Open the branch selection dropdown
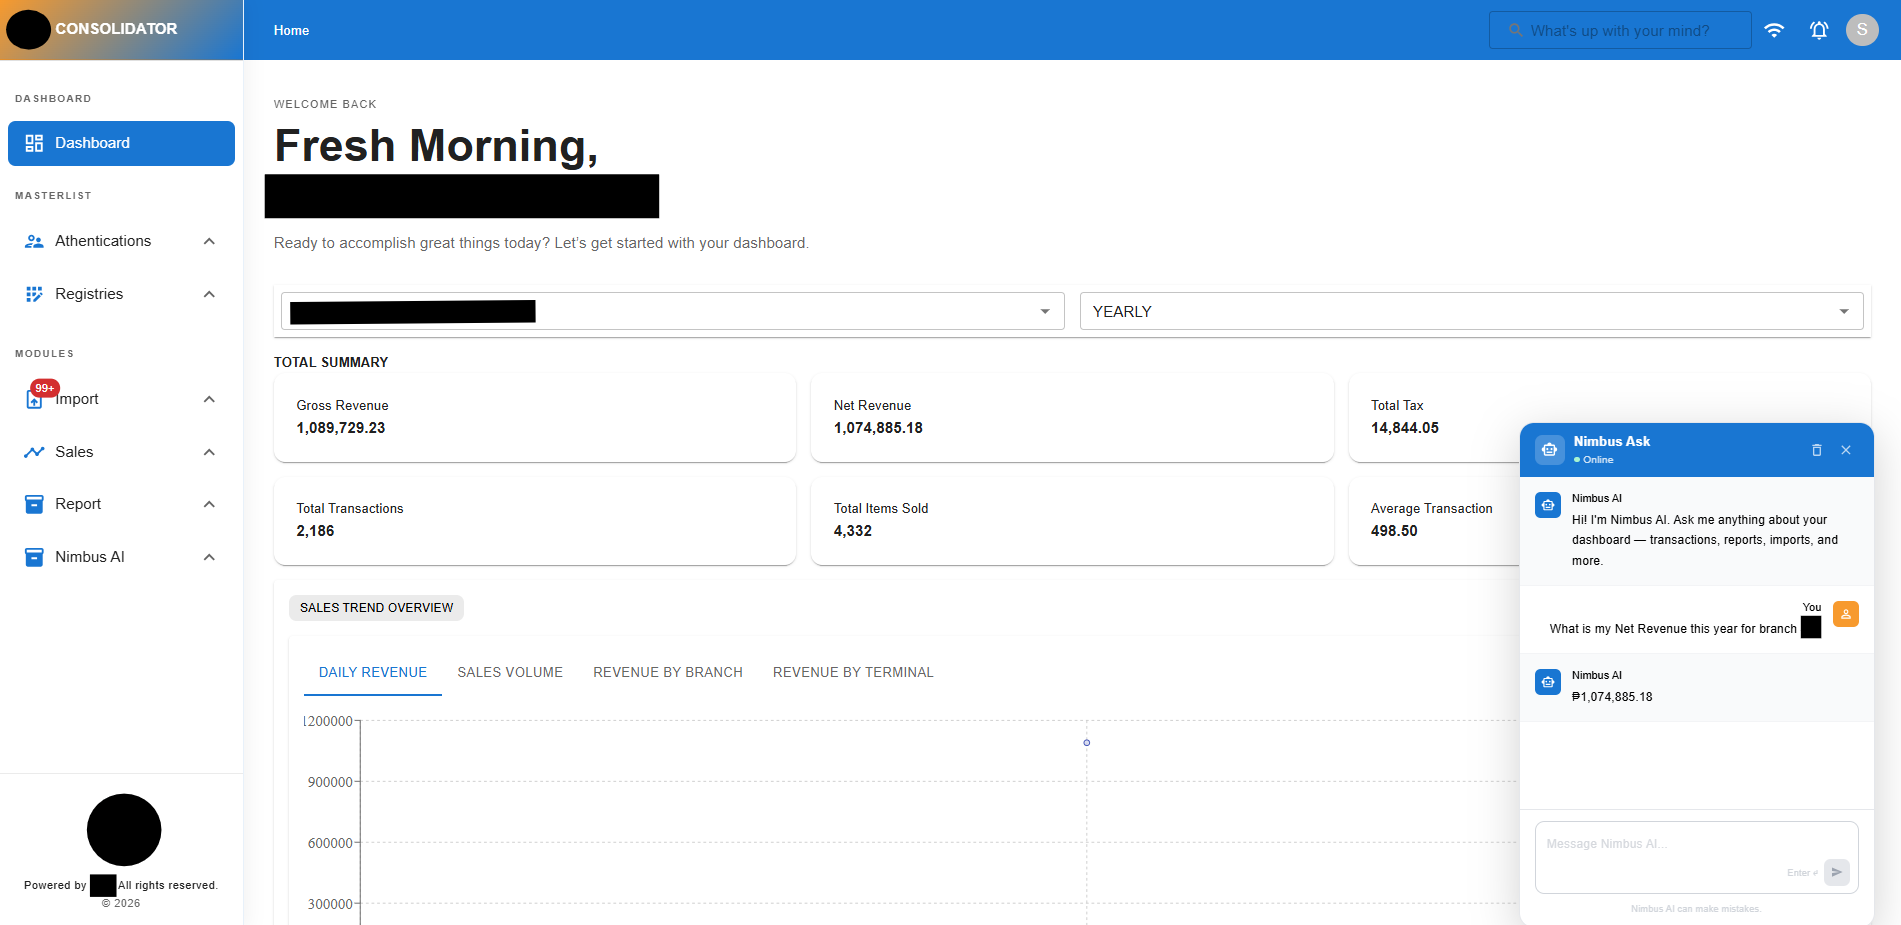1901x925 pixels. click(x=670, y=312)
